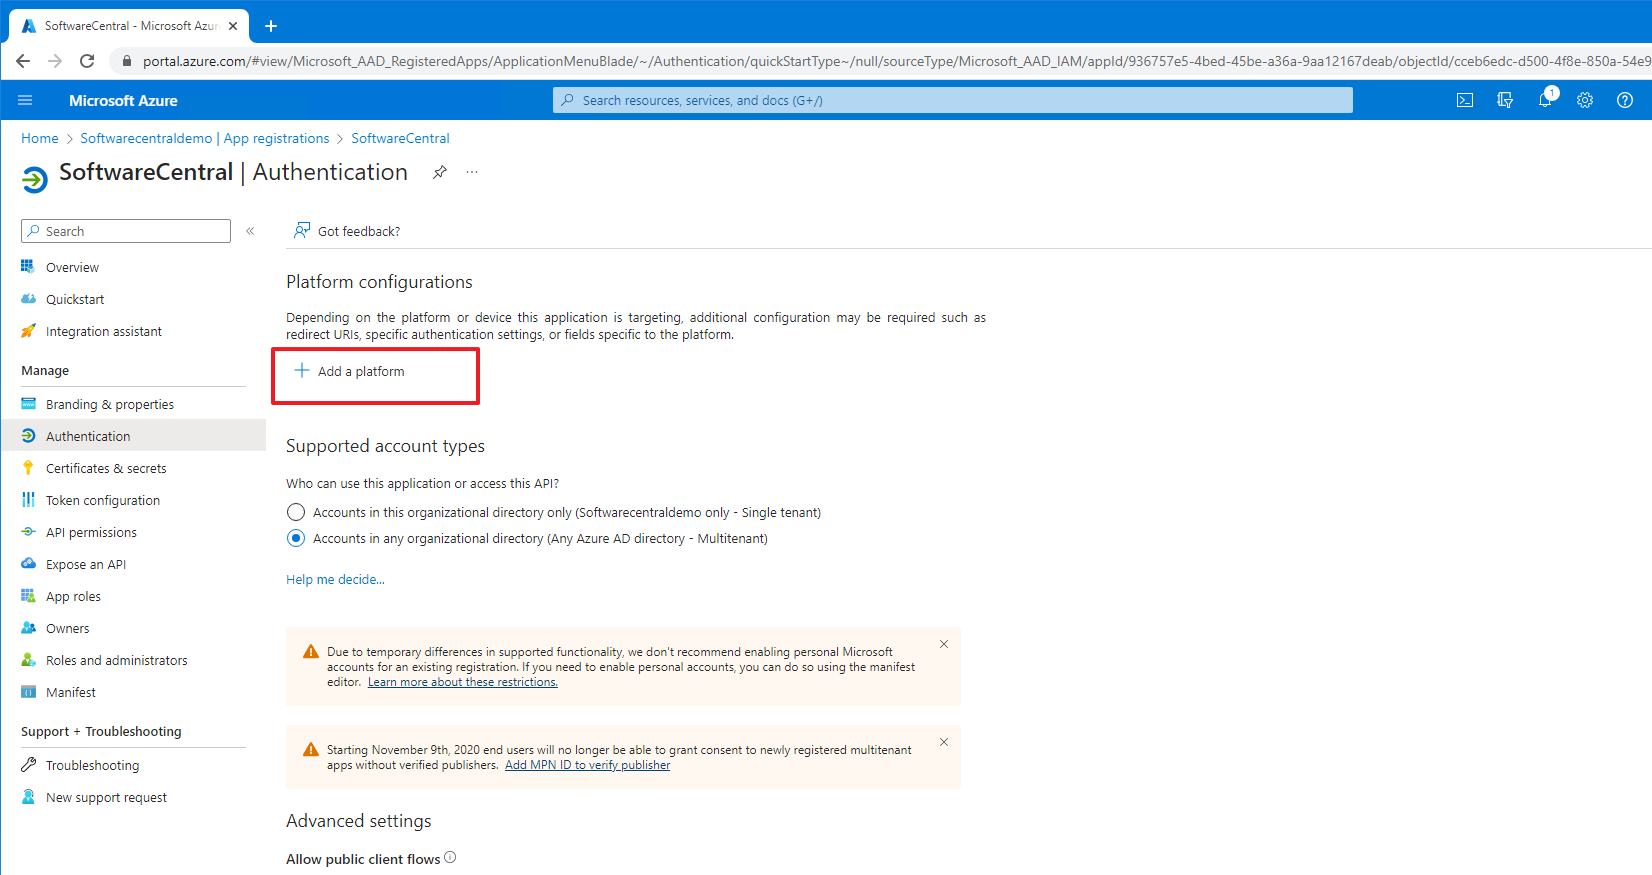The image size is (1652, 875).
Task: Select single tenant accounts radio option
Action: tap(296, 512)
